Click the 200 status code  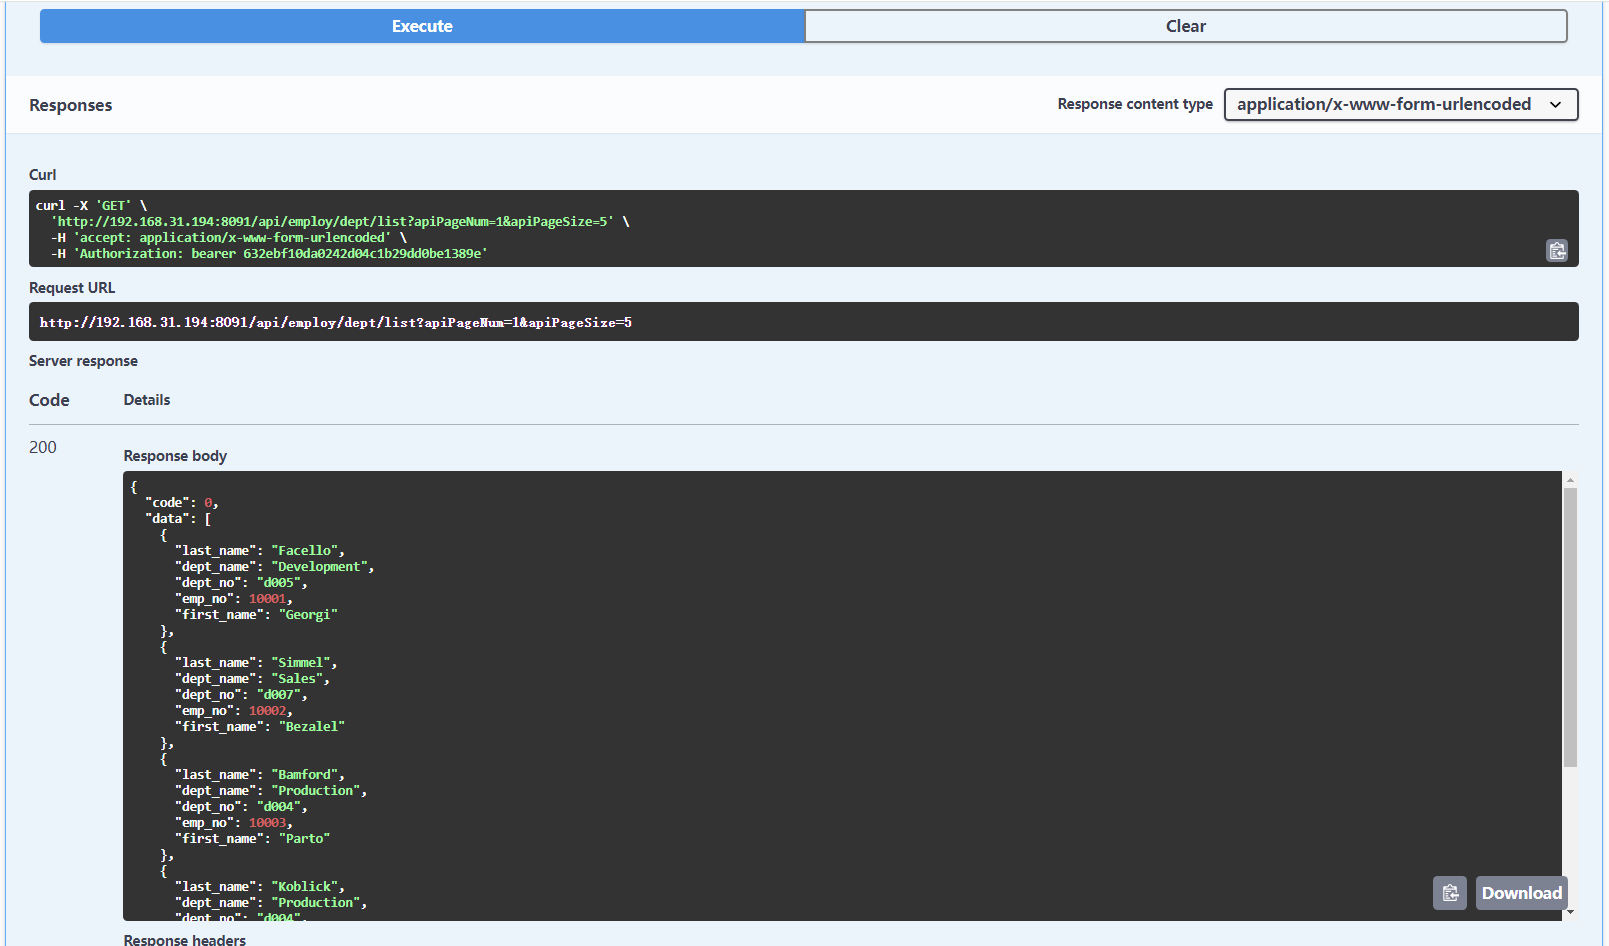click(43, 447)
